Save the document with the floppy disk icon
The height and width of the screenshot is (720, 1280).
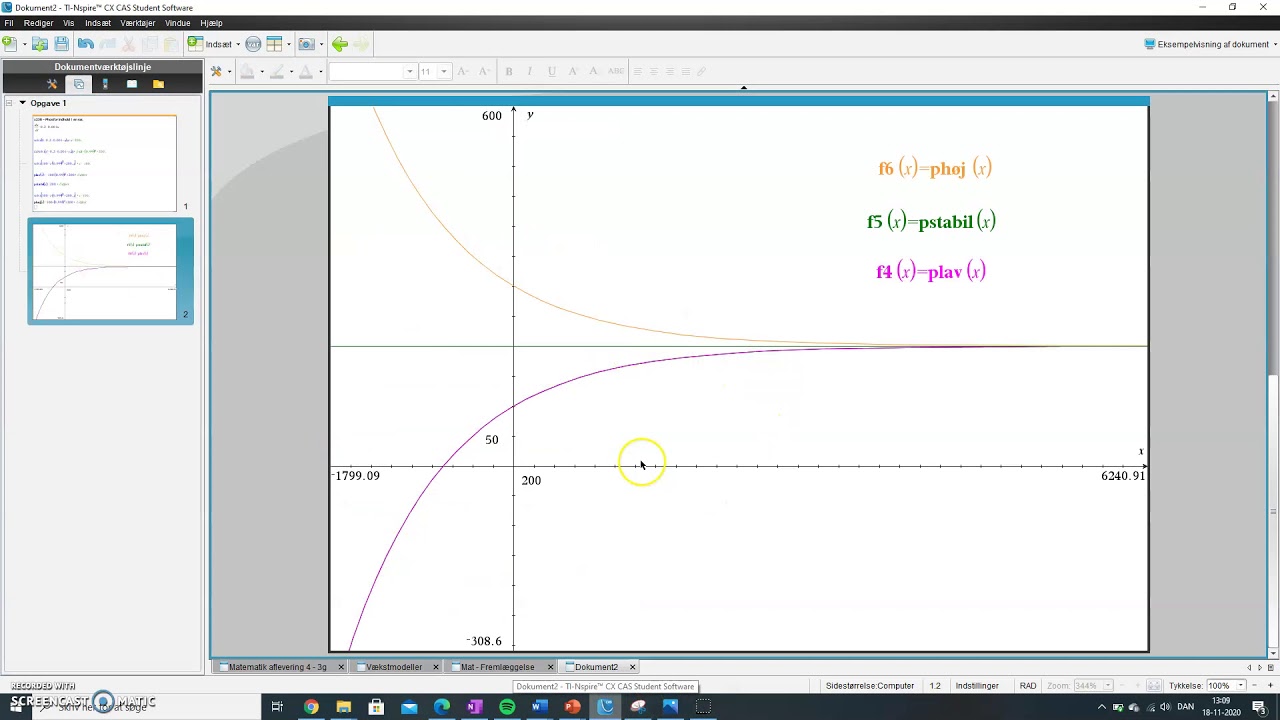(62, 44)
